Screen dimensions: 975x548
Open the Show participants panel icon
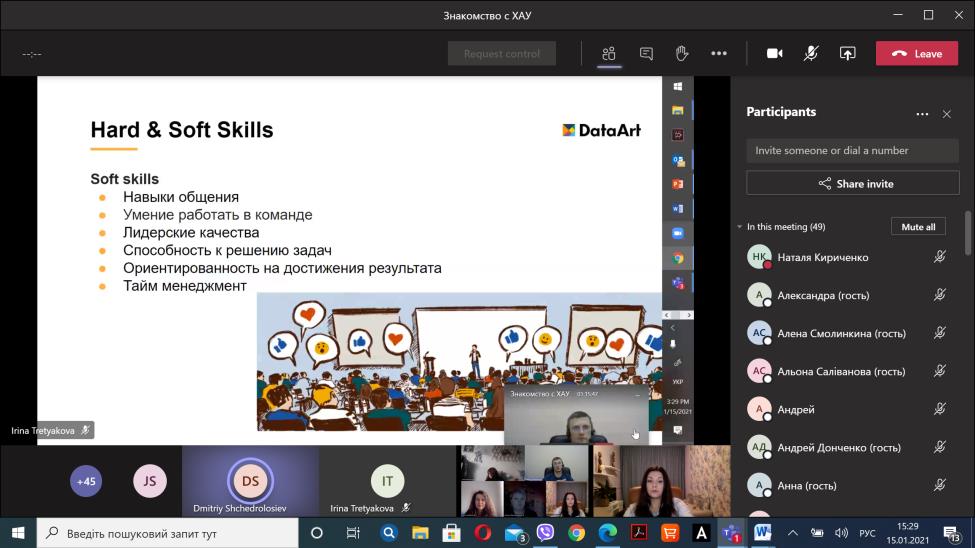click(x=608, y=54)
